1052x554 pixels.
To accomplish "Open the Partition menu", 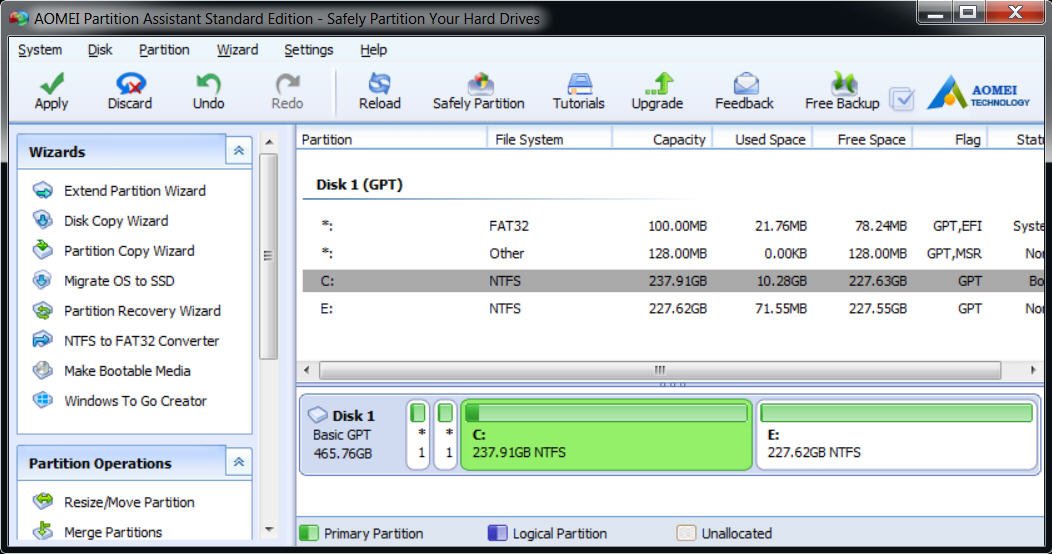I will (164, 50).
